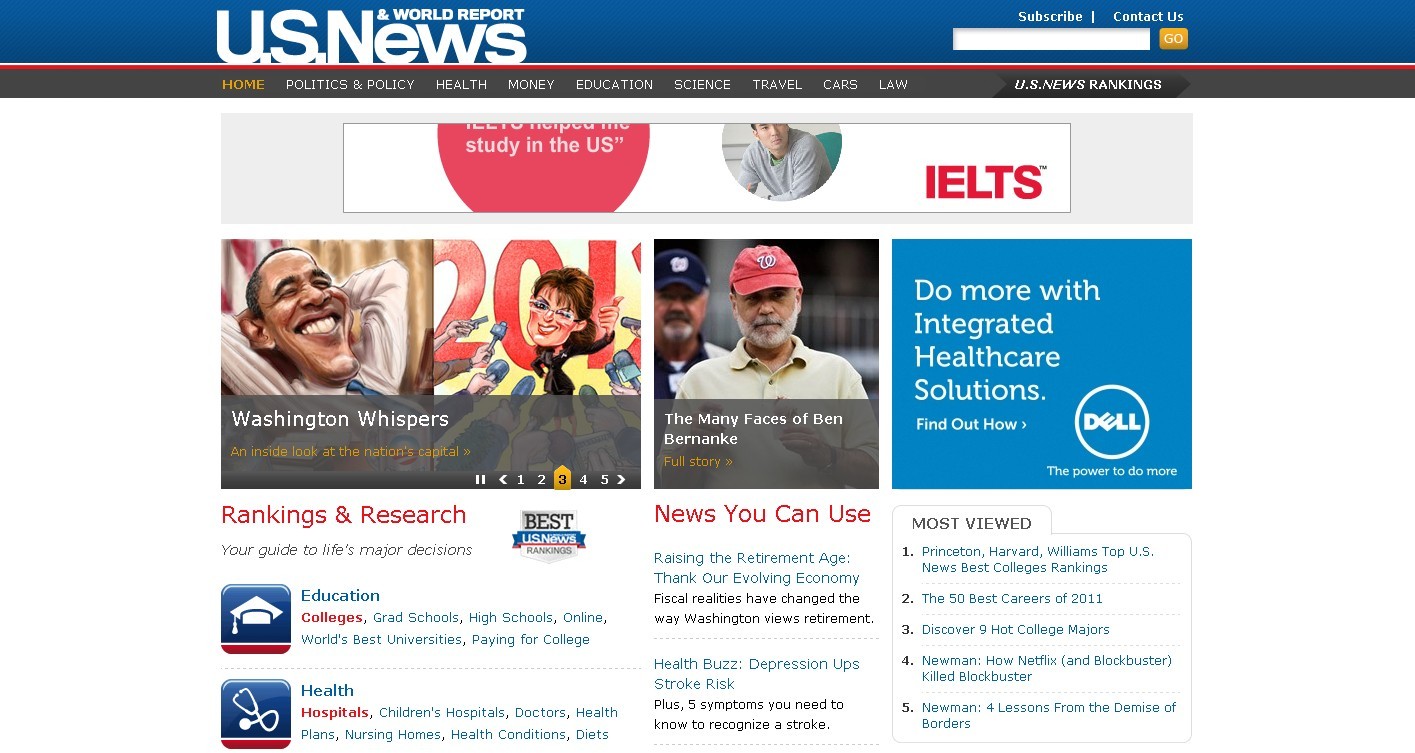The width and height of the screenshot is (1415, 753).
Task: Open Online education link
Action: [x=583, y=617]
